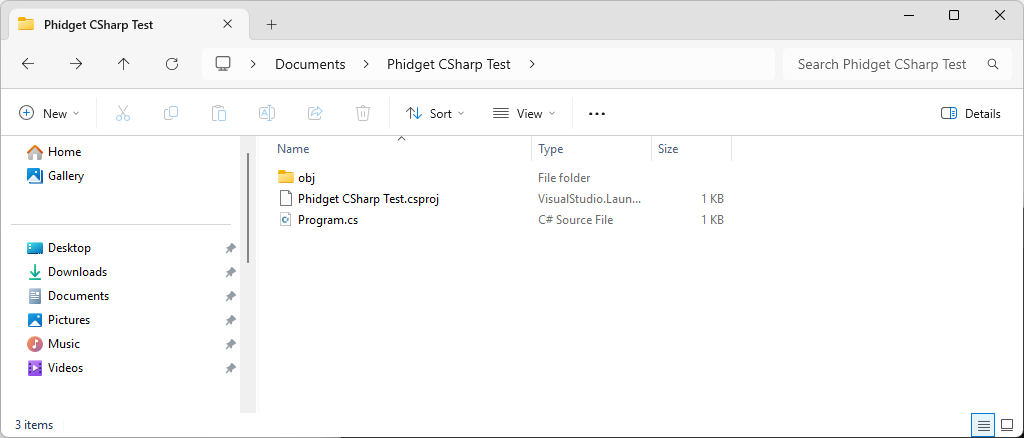Open the New dropdown menu
Screen dimensions: 1024x438
tap(49, 114)
